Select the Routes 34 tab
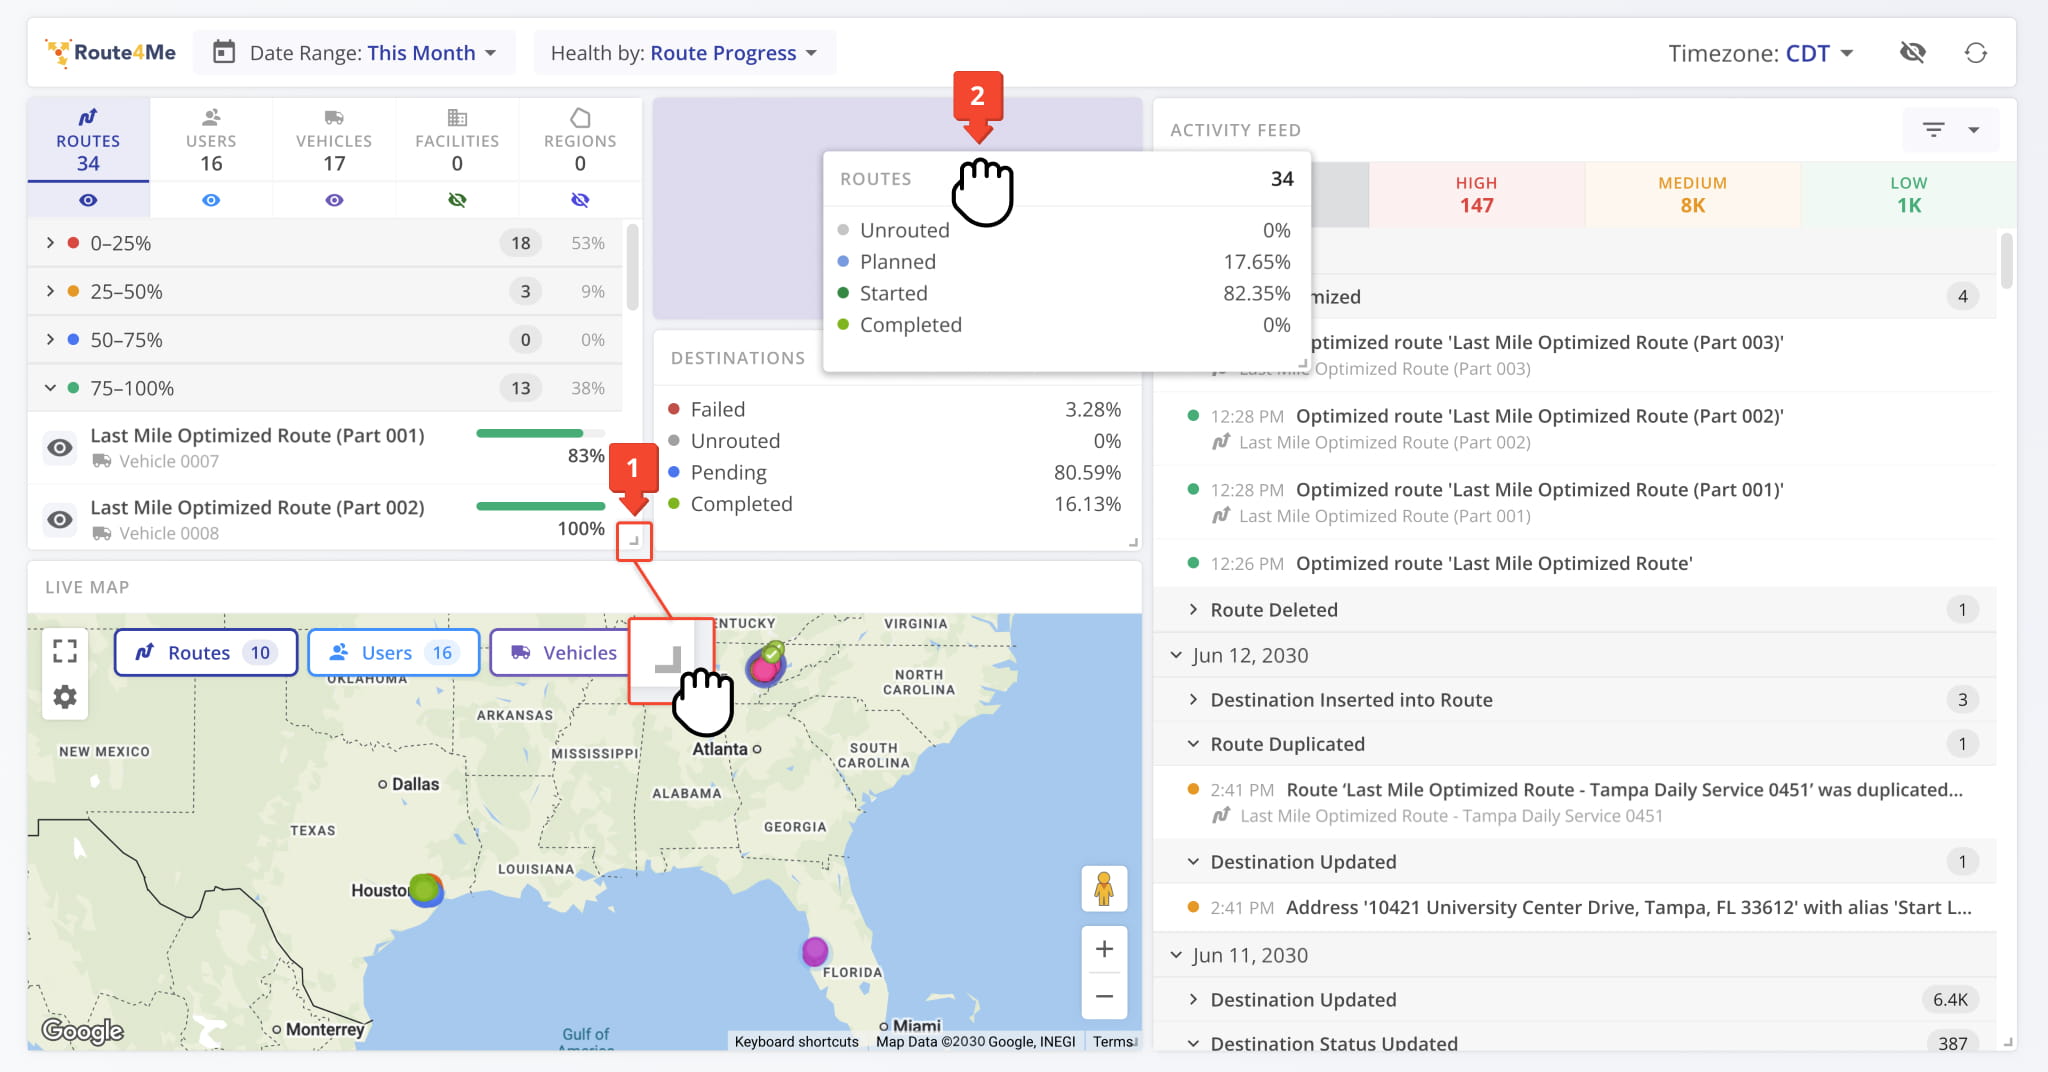 tap(88, 140)
